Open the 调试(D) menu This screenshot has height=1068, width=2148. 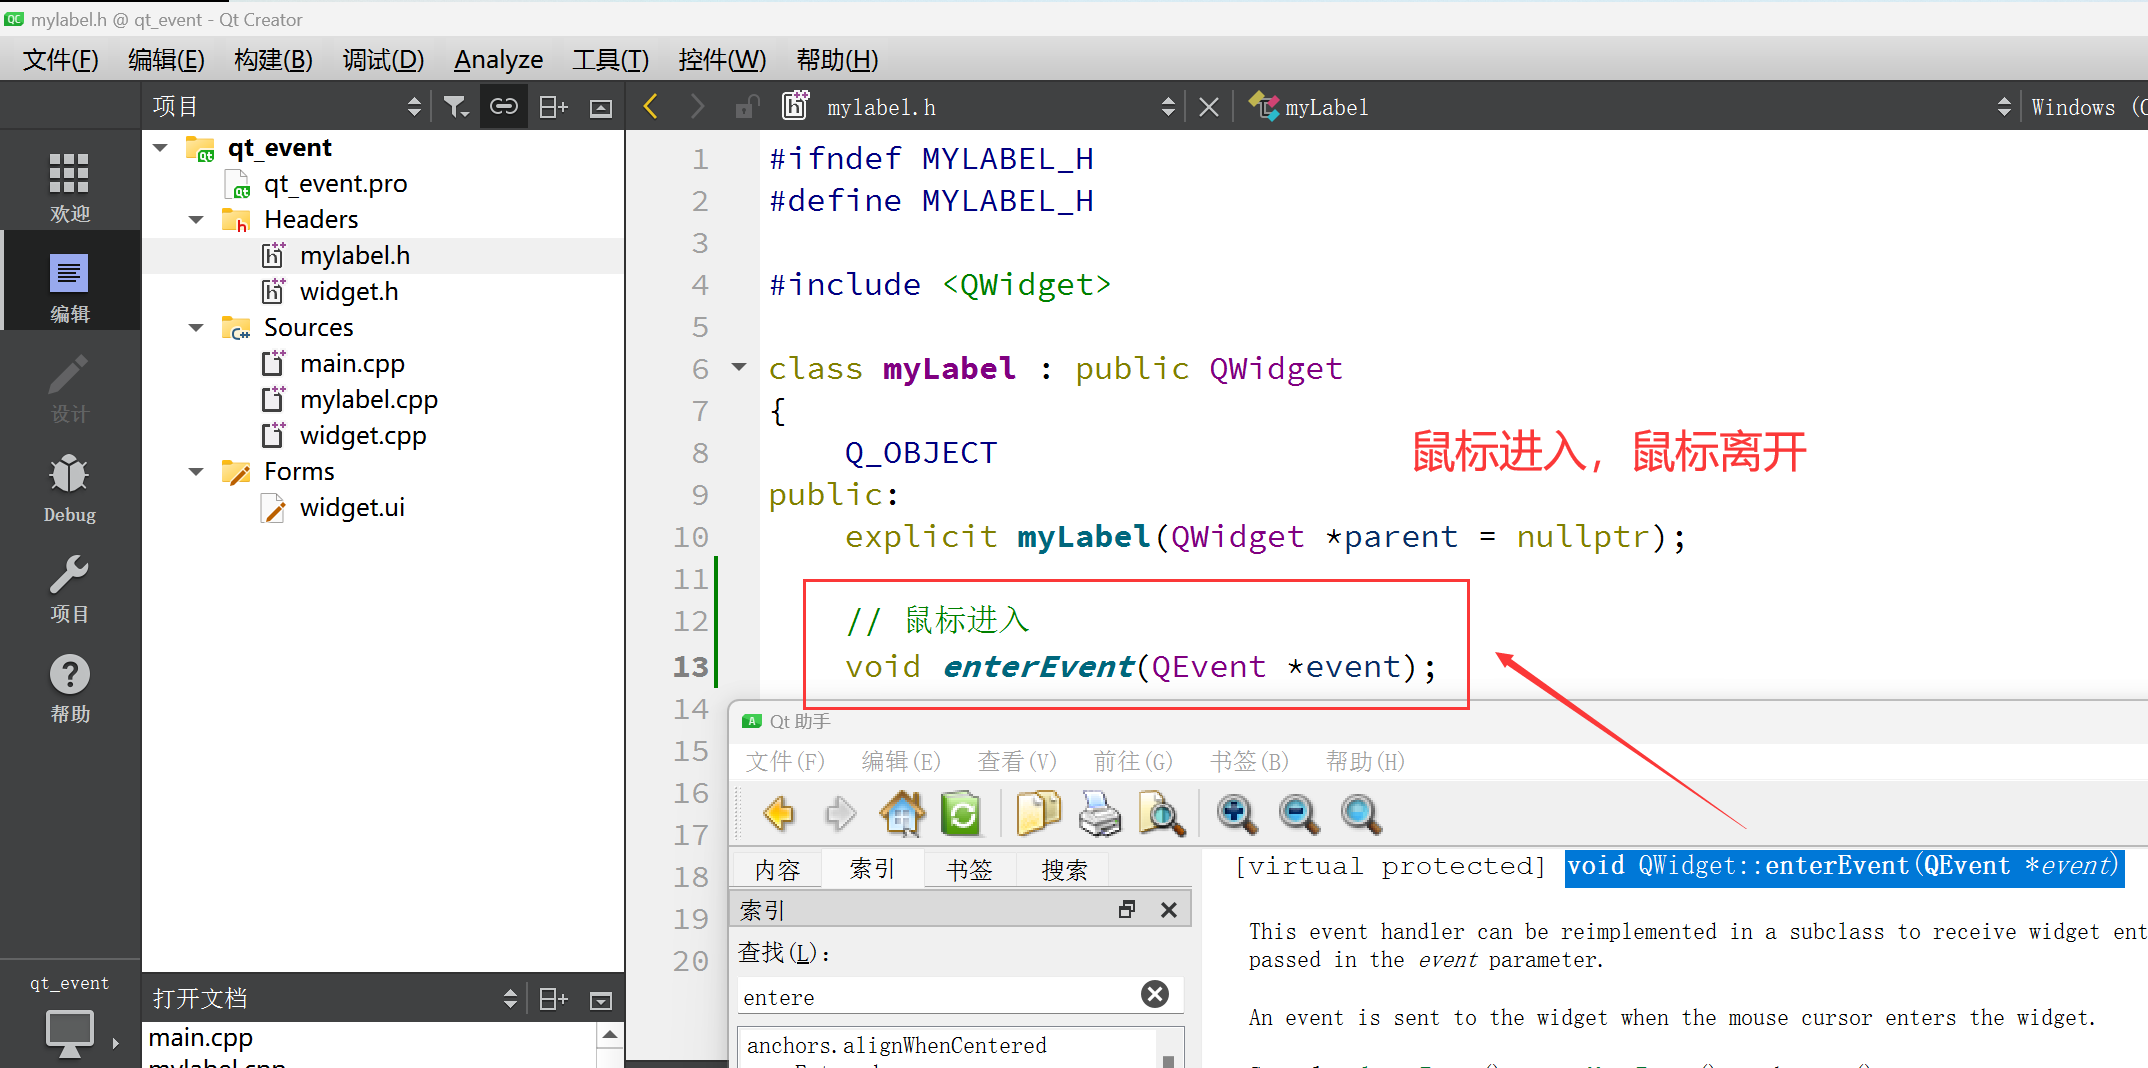pos(383,60)
